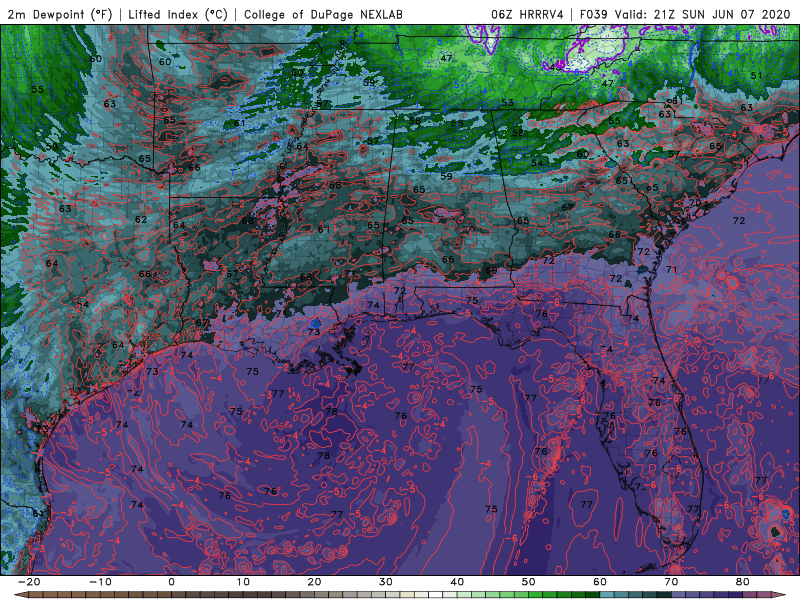Click the 50 label on the color scale
The width and height of the screenshot is (800, 600).
pos(529,582)
